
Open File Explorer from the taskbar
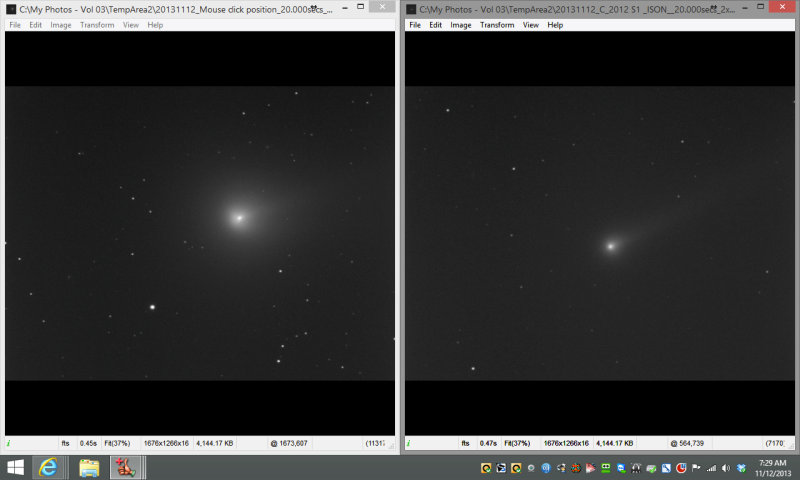click(89, 467)
